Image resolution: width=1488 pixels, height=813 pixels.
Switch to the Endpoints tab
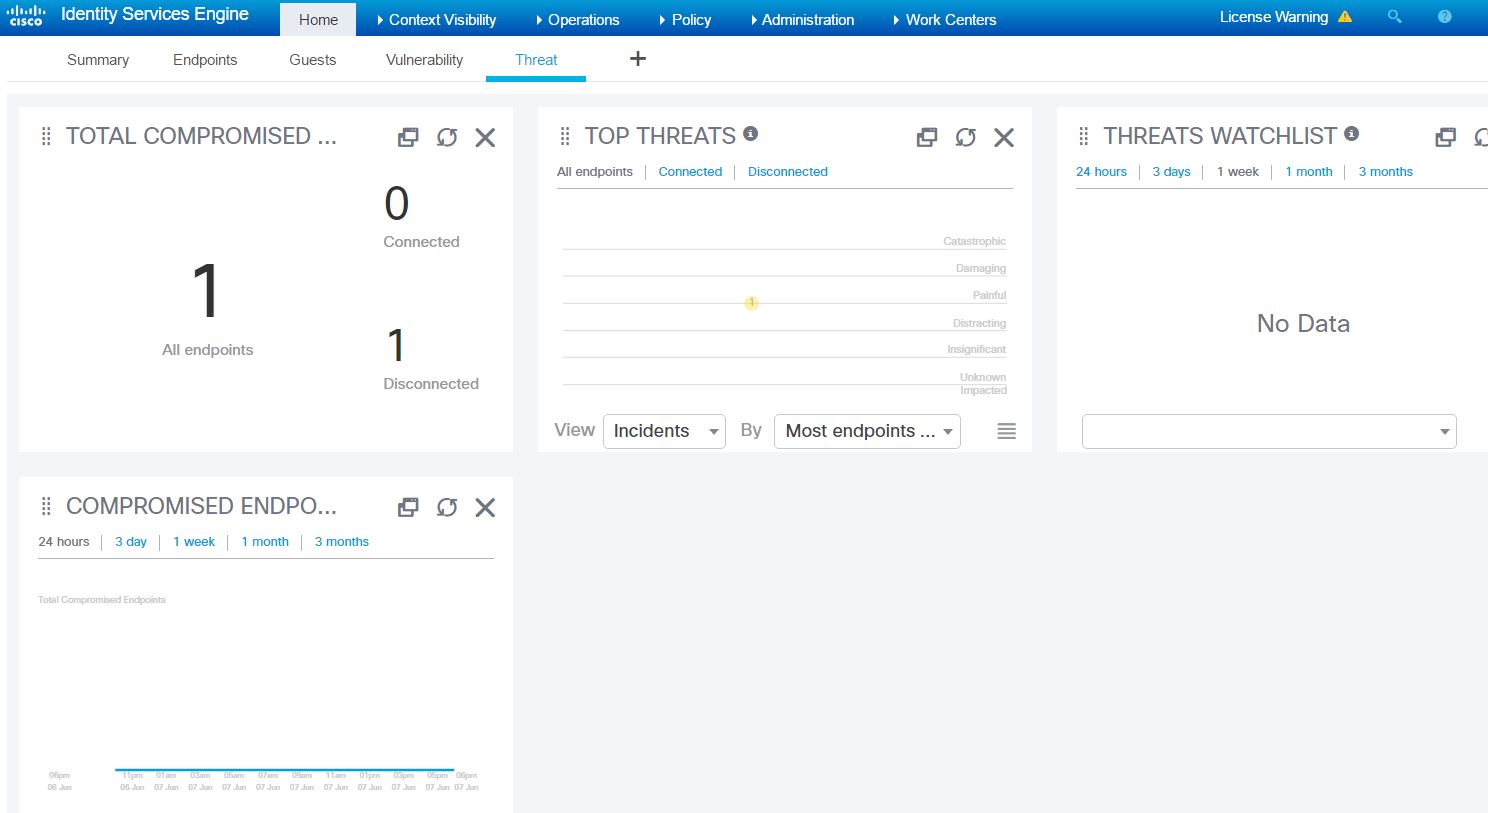(205, 60)
